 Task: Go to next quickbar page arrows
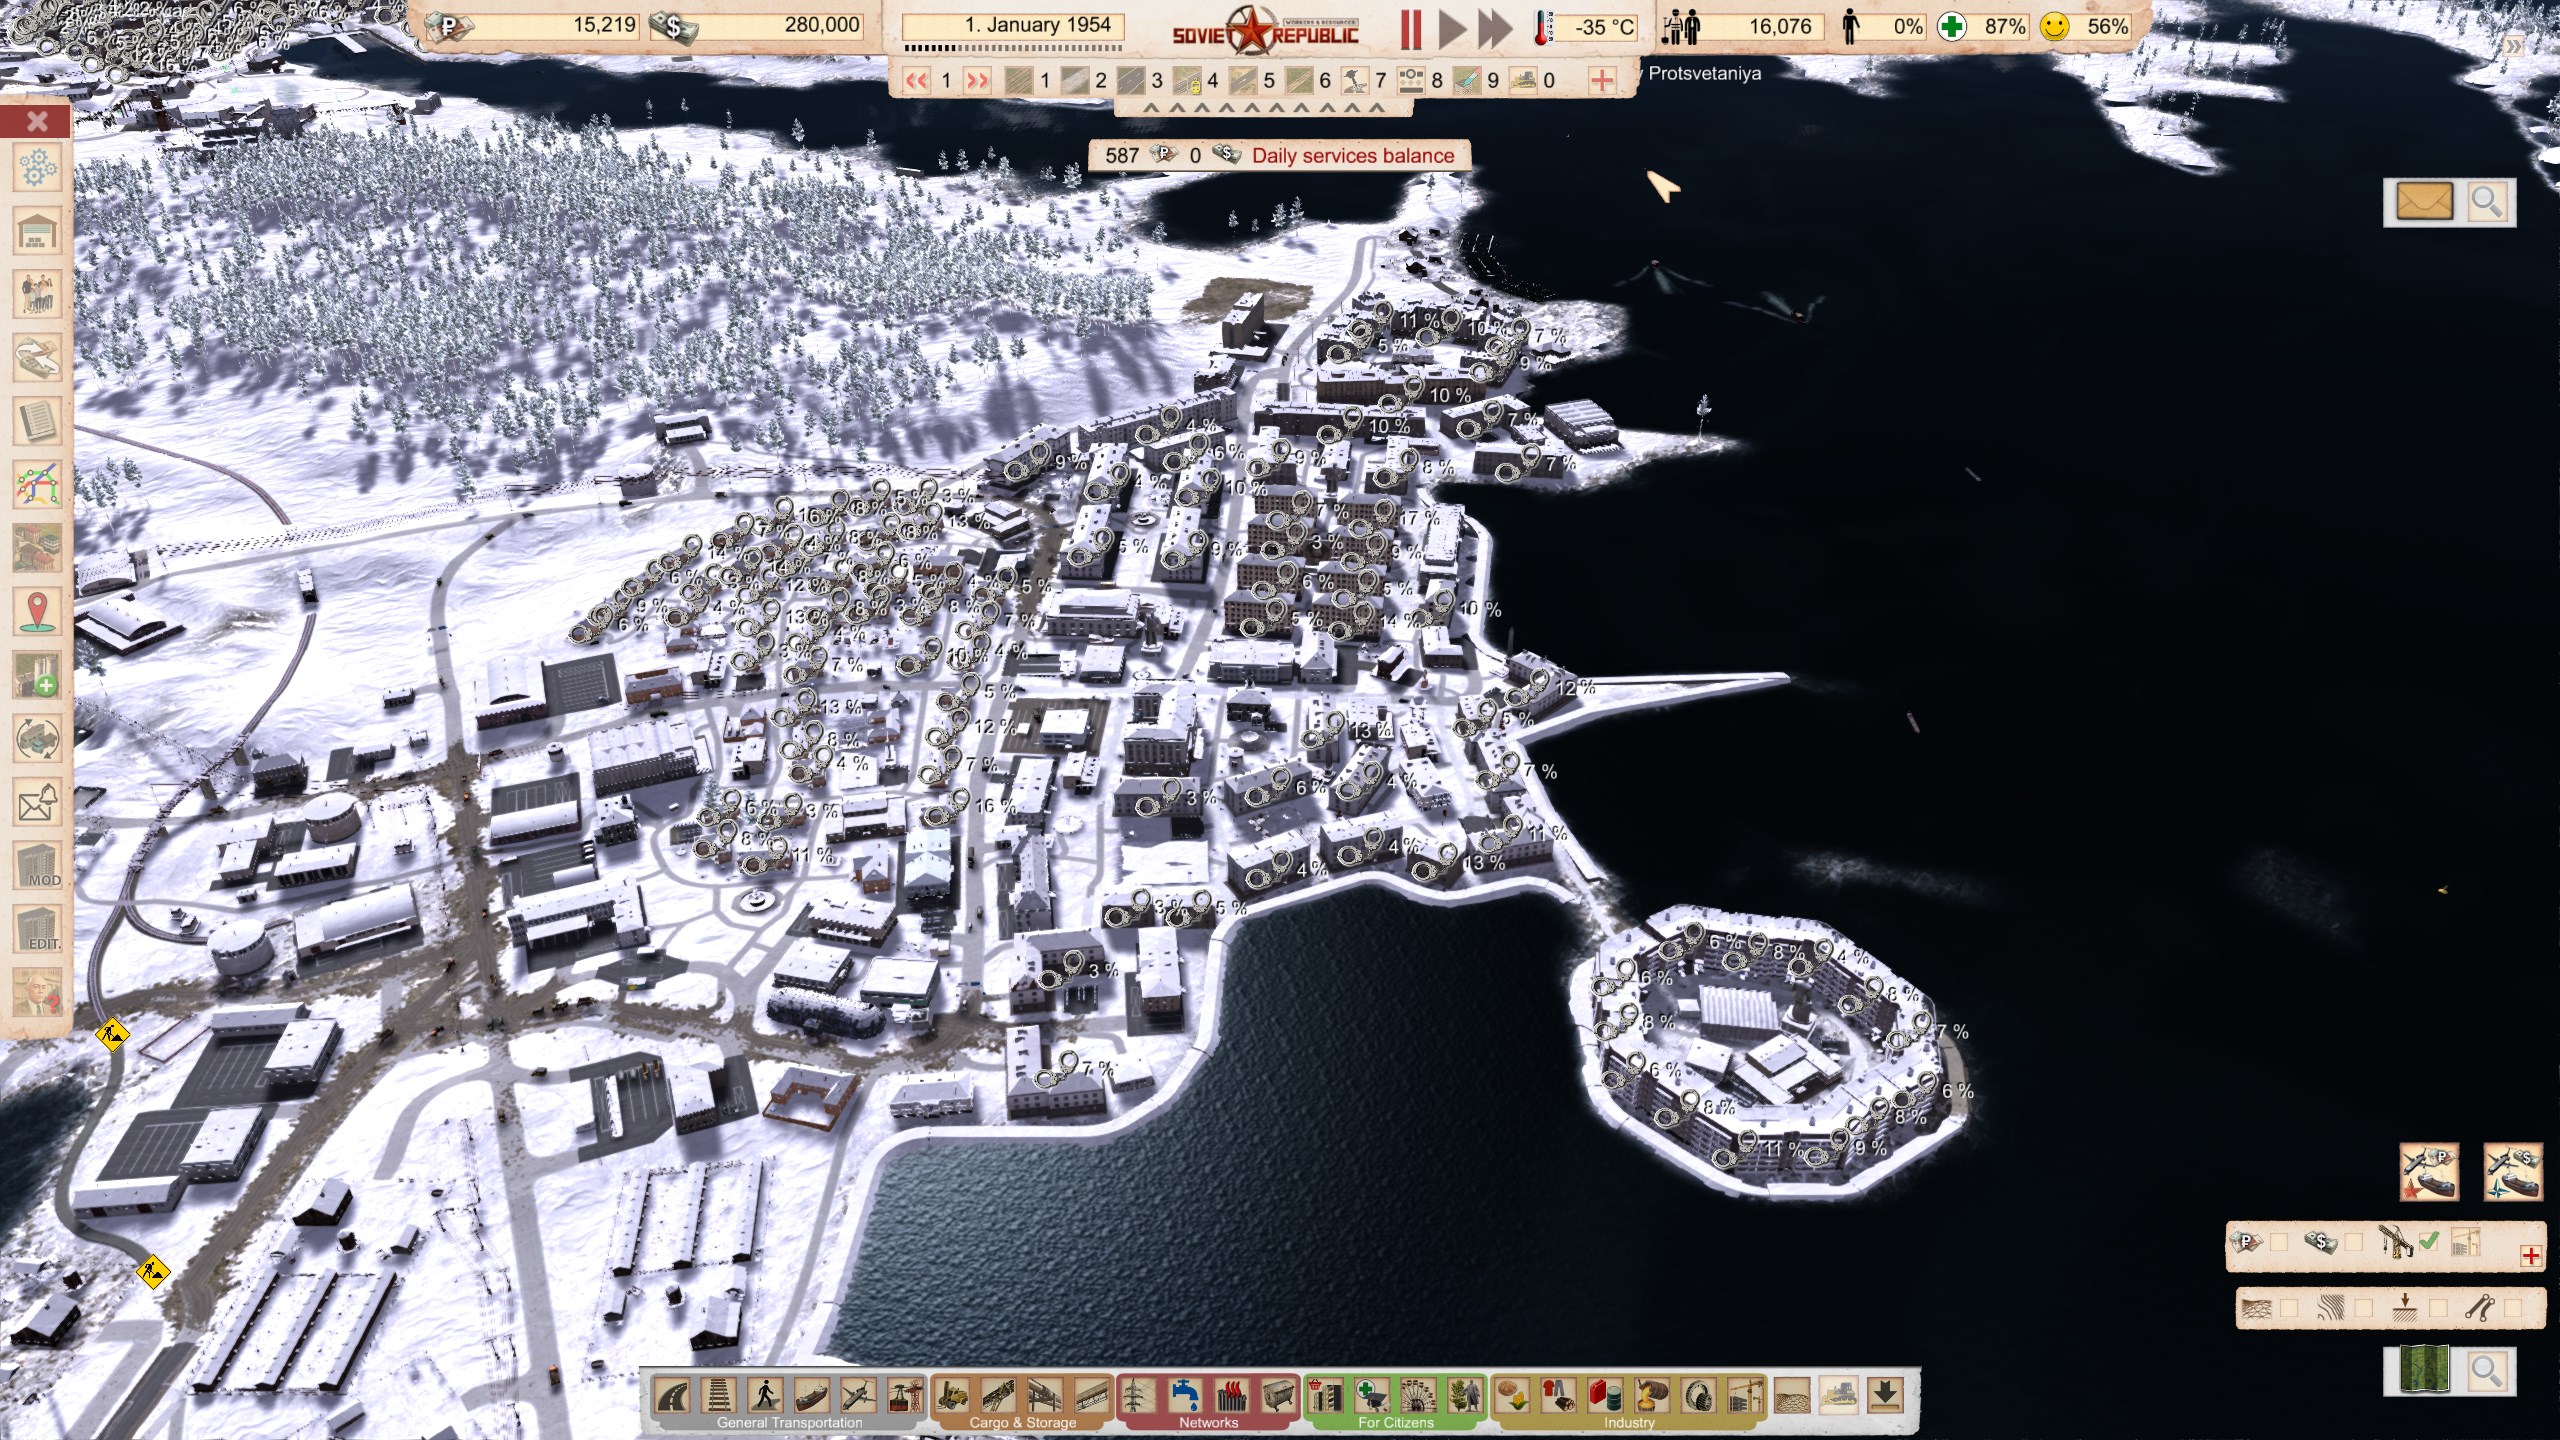(x=978, y=80)
